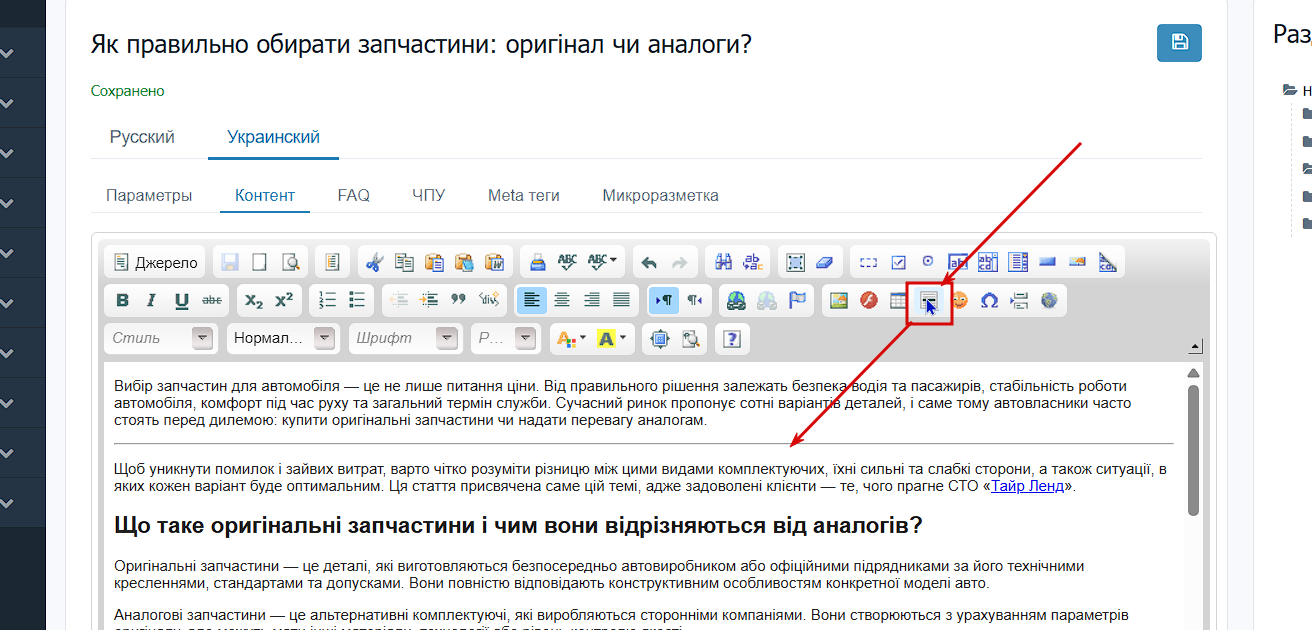Insert a radio button form field icon

(928, 262)
